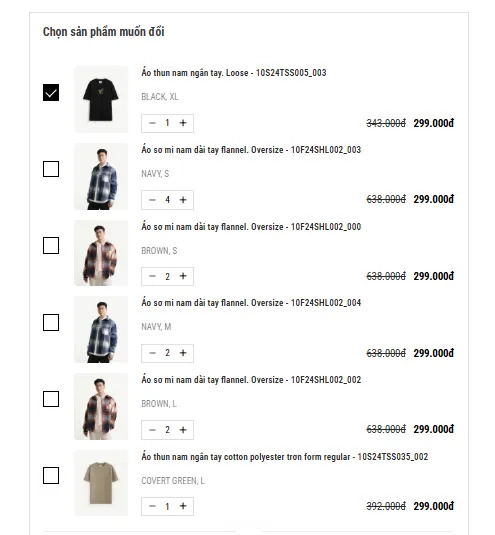Click plus icon for NAVY, S flannel shirt
The image size is (495, 535).
183,200
